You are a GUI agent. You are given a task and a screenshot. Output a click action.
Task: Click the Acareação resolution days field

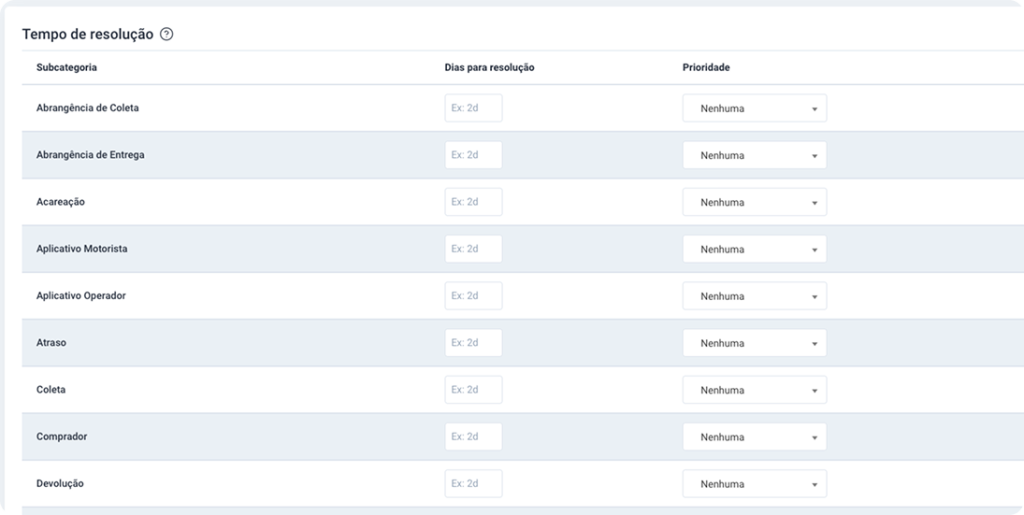click(473, 202)
